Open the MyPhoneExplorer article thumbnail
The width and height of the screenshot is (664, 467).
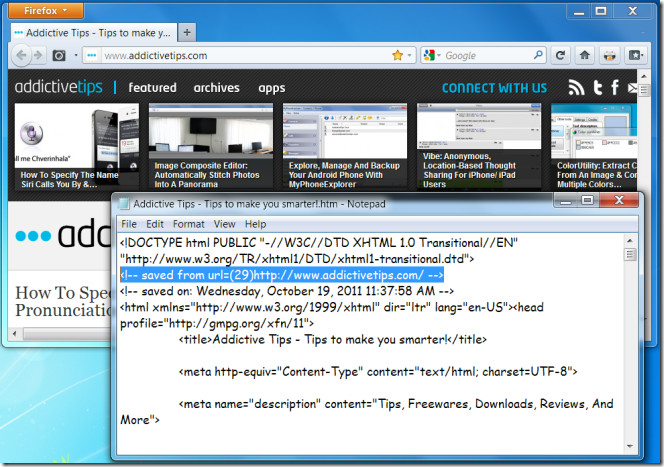click(x=345, y=146)
